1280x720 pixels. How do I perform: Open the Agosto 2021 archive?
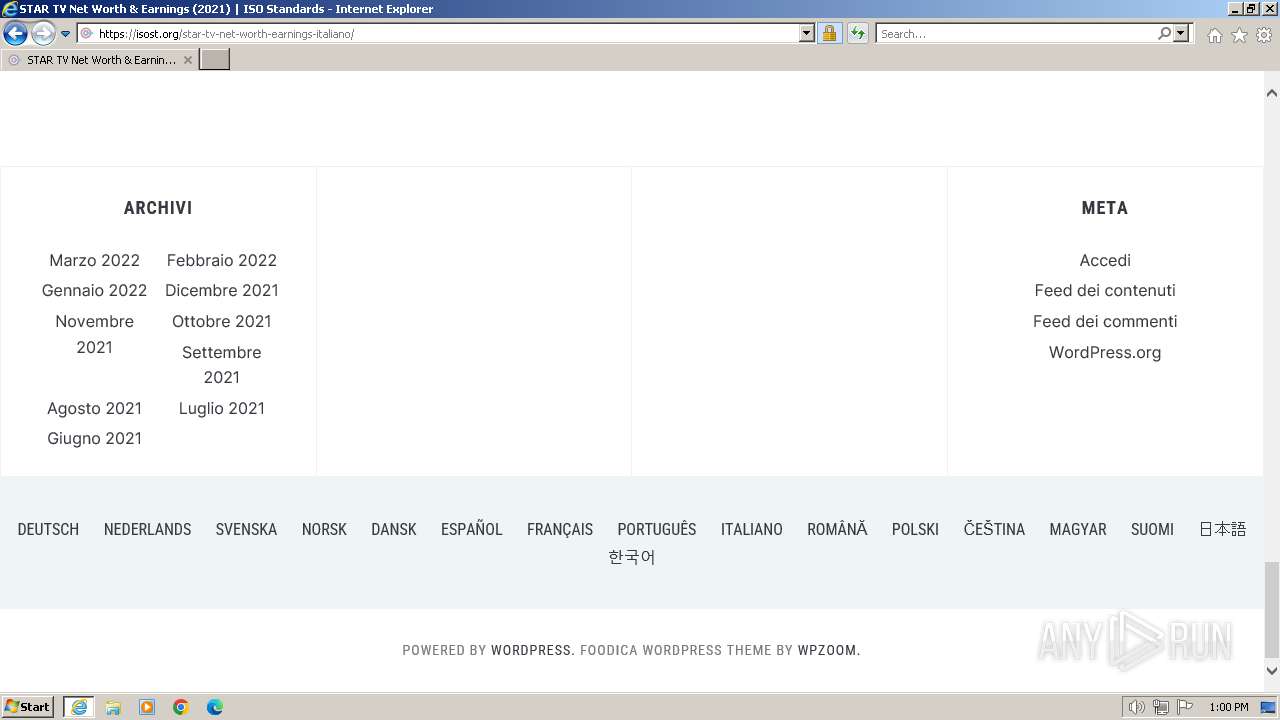pyautogui.click(x=94, y=408)
